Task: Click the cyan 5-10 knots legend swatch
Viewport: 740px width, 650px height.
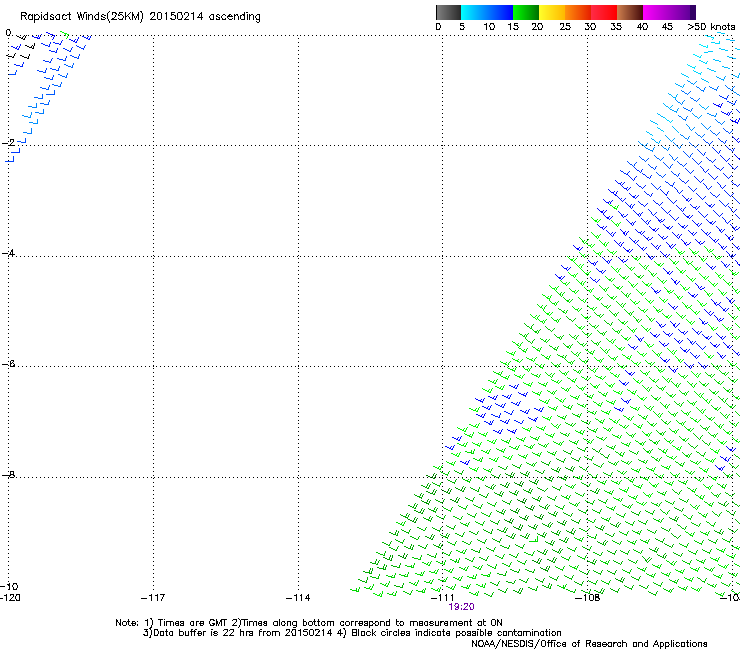Action: coord(474,12)
